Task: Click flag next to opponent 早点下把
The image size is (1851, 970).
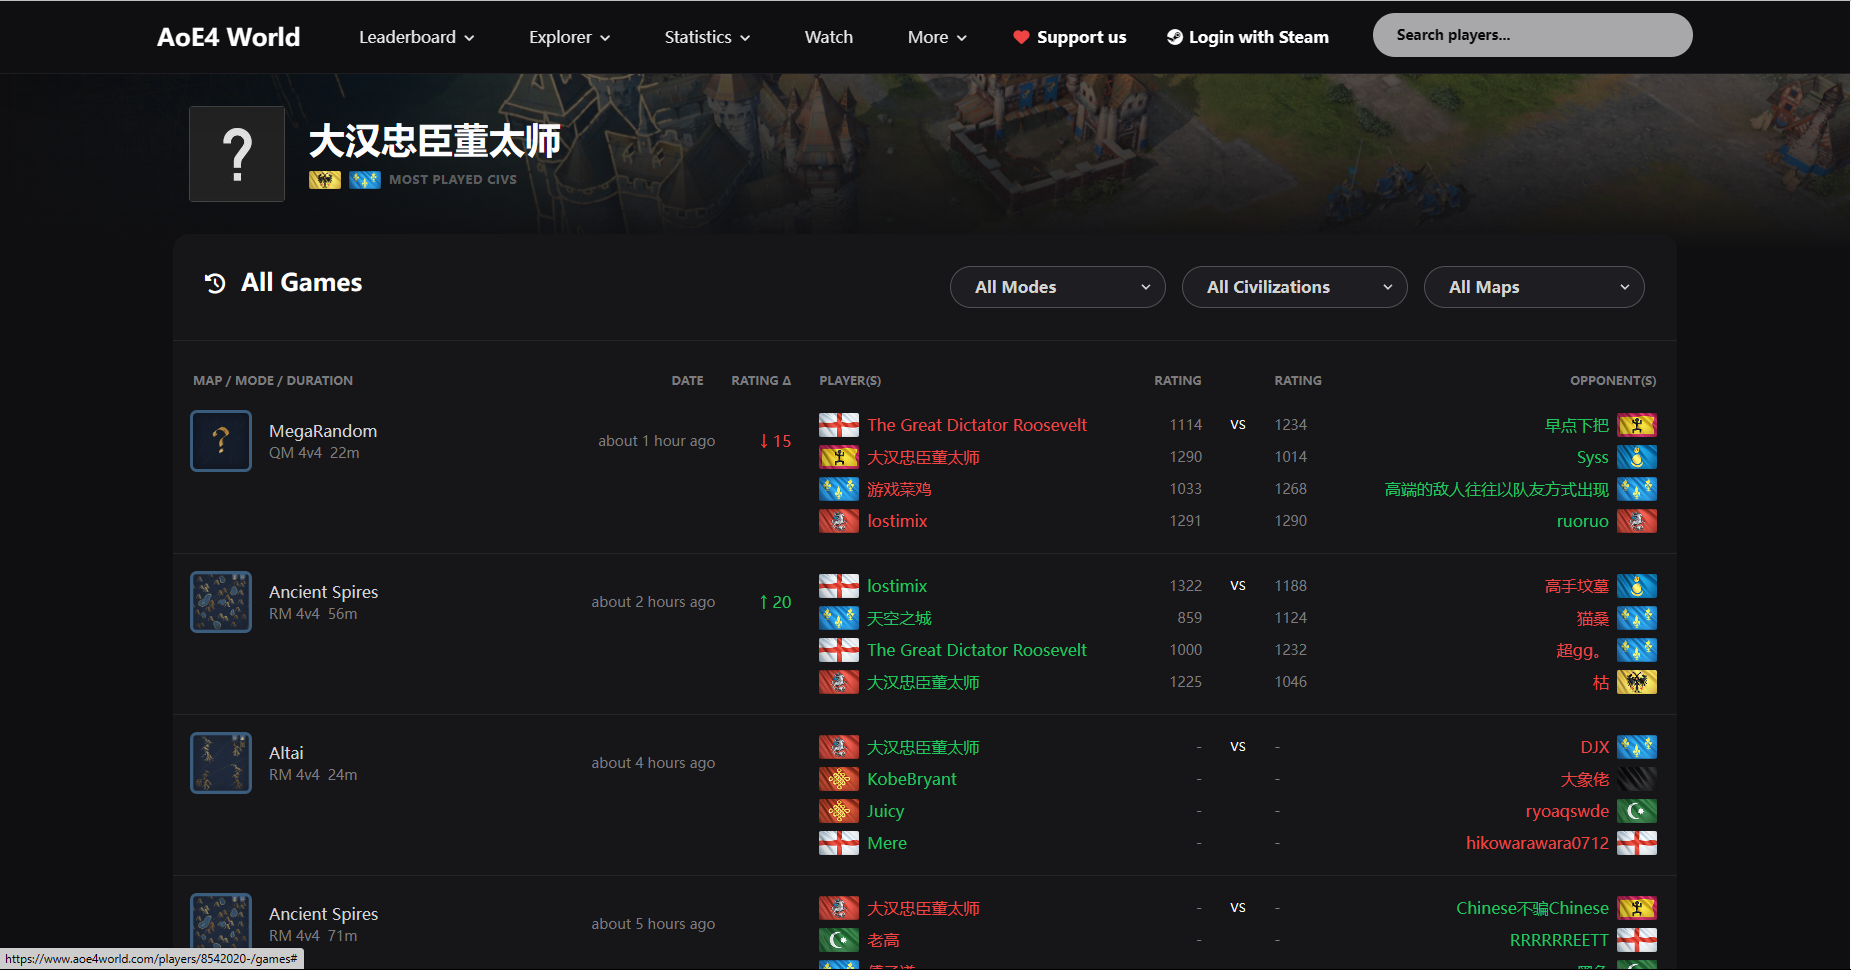Action: tap(1637, 425)
